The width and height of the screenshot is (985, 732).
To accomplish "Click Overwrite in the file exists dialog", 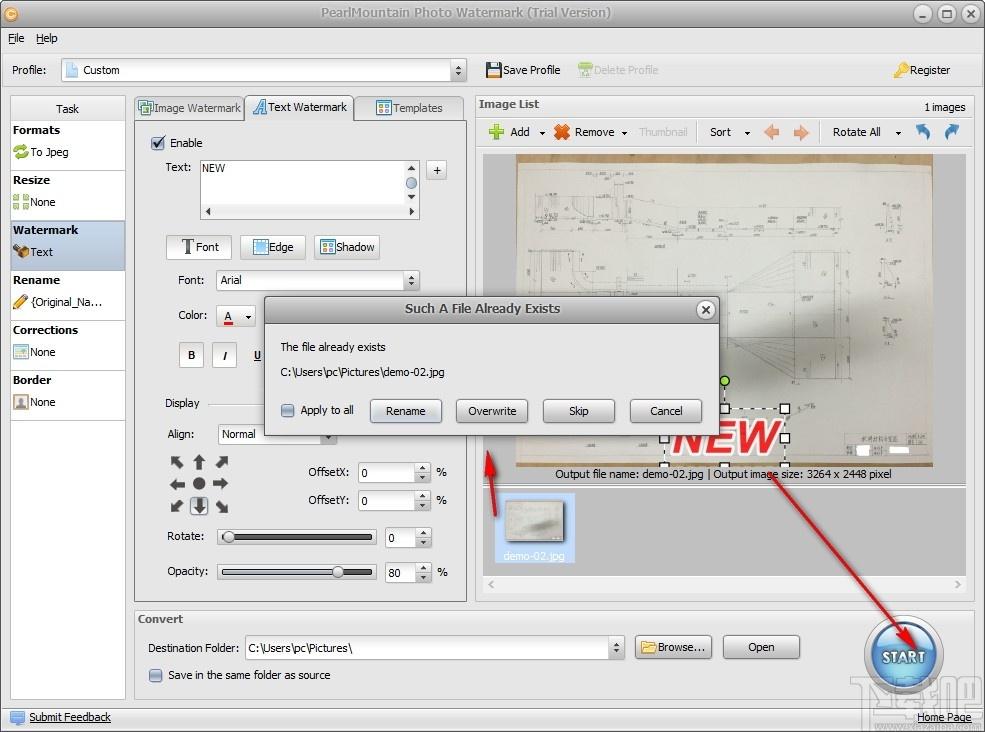I will 492,411.
